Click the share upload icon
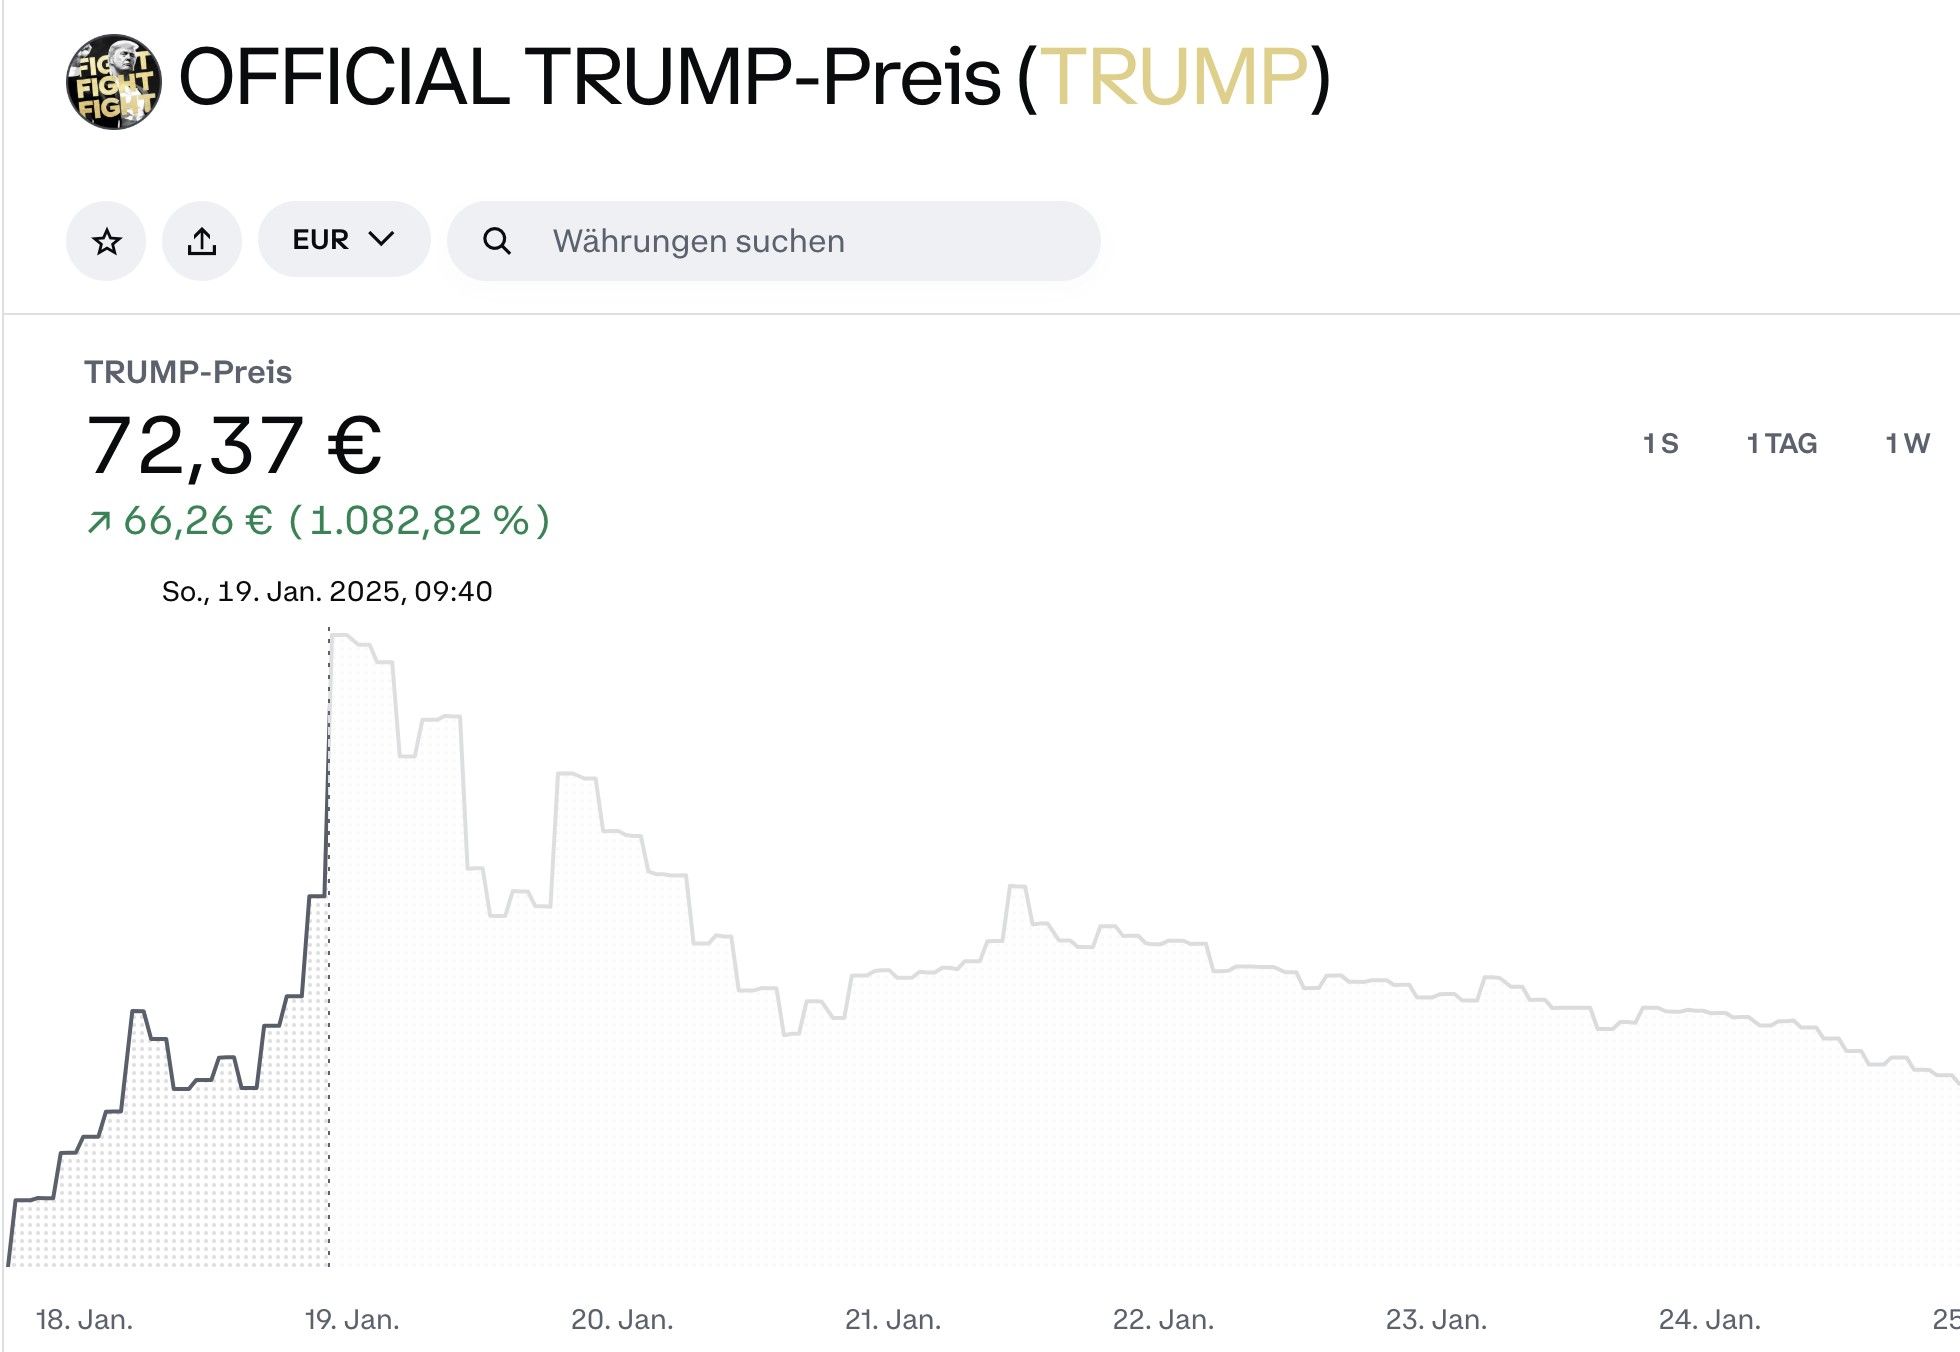The width and height of the screenshot is (1960, 1352). pos(202,241)
